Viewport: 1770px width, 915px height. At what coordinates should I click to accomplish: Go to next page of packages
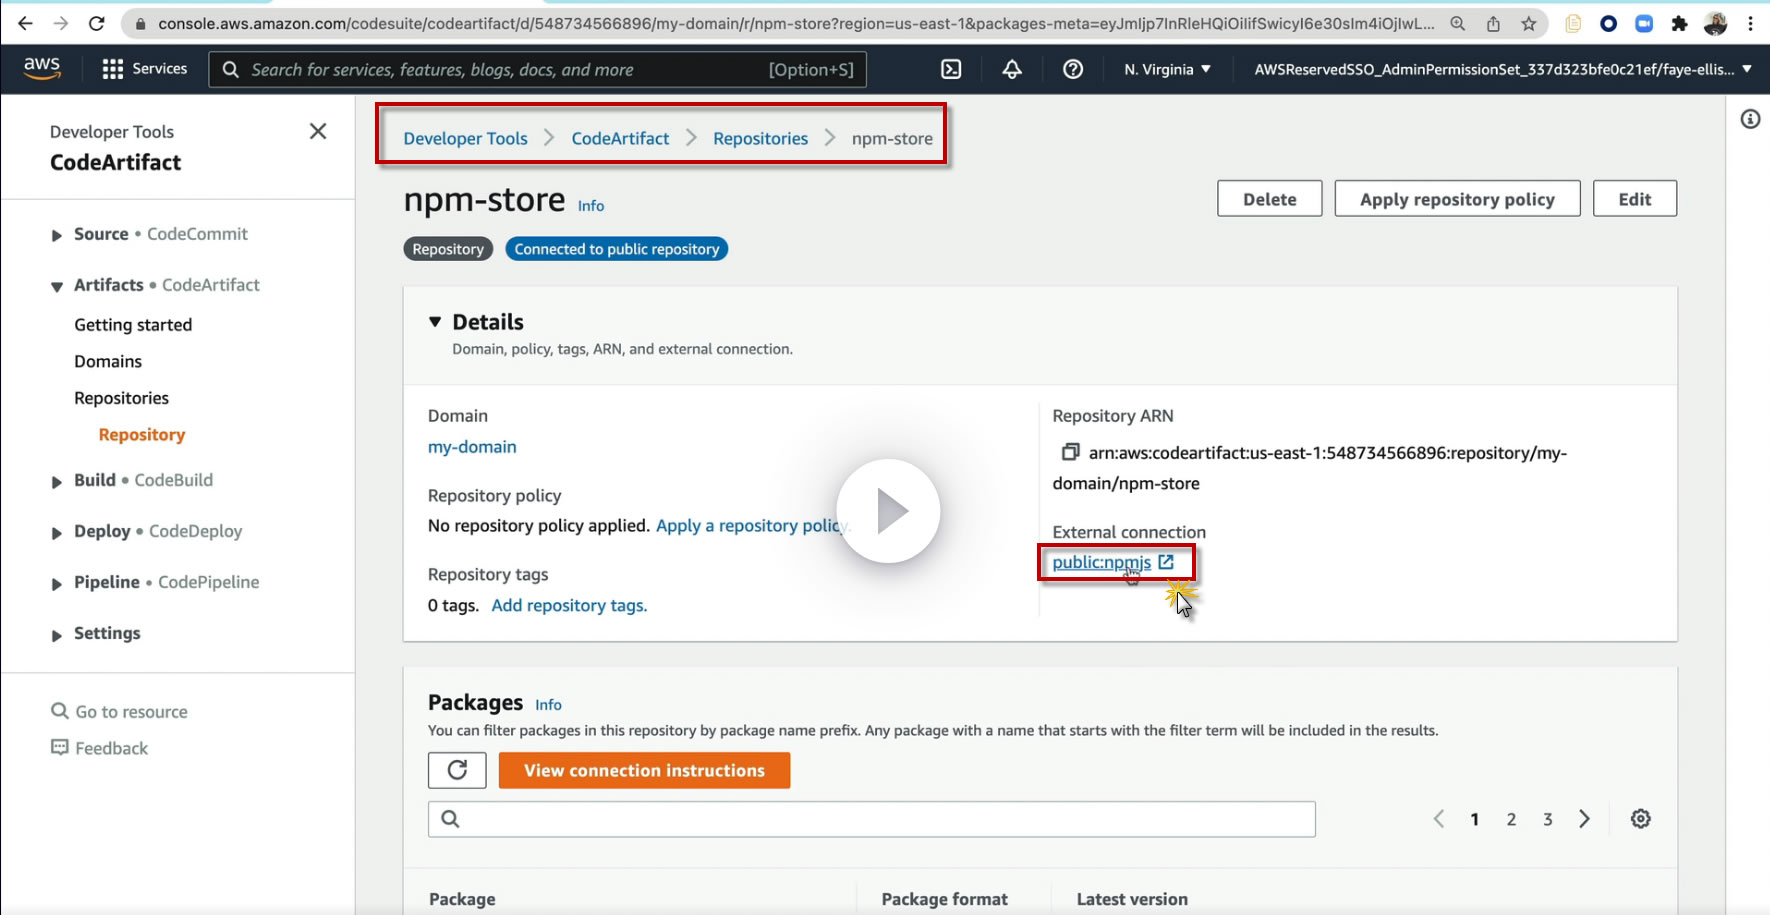click(1584, 819)
